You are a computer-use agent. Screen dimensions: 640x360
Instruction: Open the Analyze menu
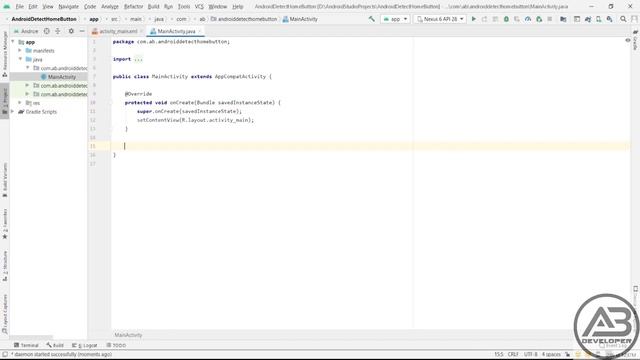110,7
